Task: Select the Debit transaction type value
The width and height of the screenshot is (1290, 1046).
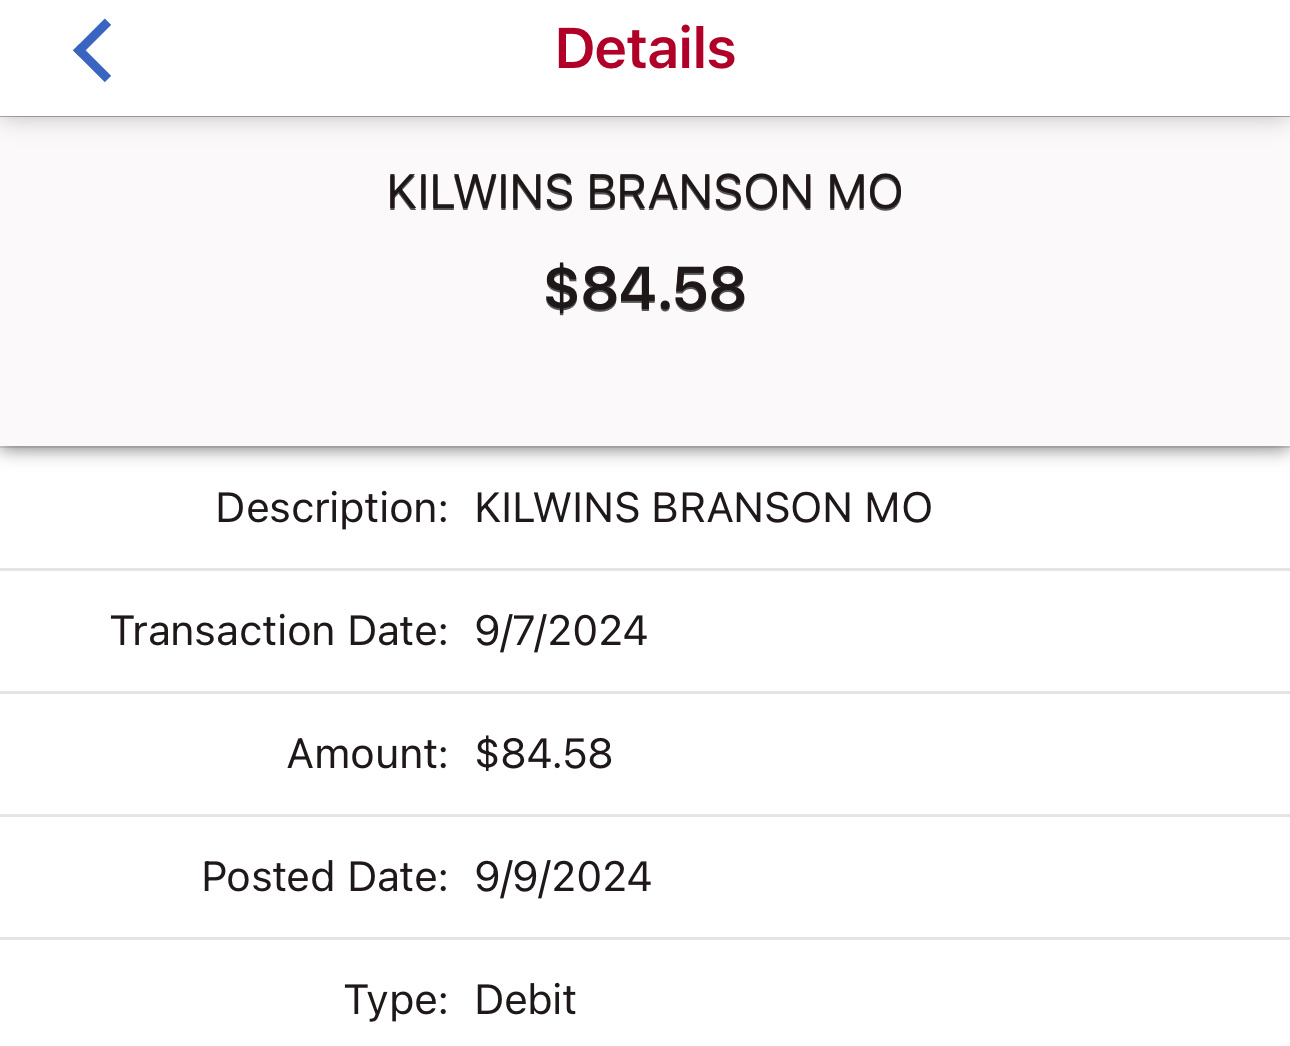Action: click(526, 1000)
